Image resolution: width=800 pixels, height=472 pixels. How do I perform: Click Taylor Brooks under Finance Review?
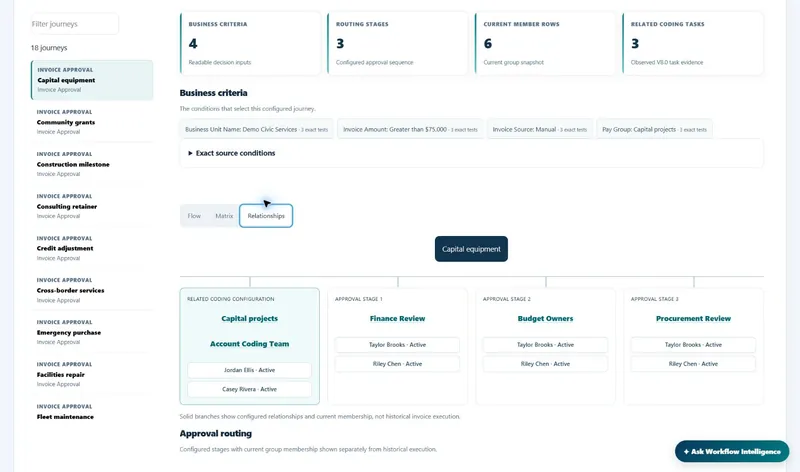tap(397, 344)
